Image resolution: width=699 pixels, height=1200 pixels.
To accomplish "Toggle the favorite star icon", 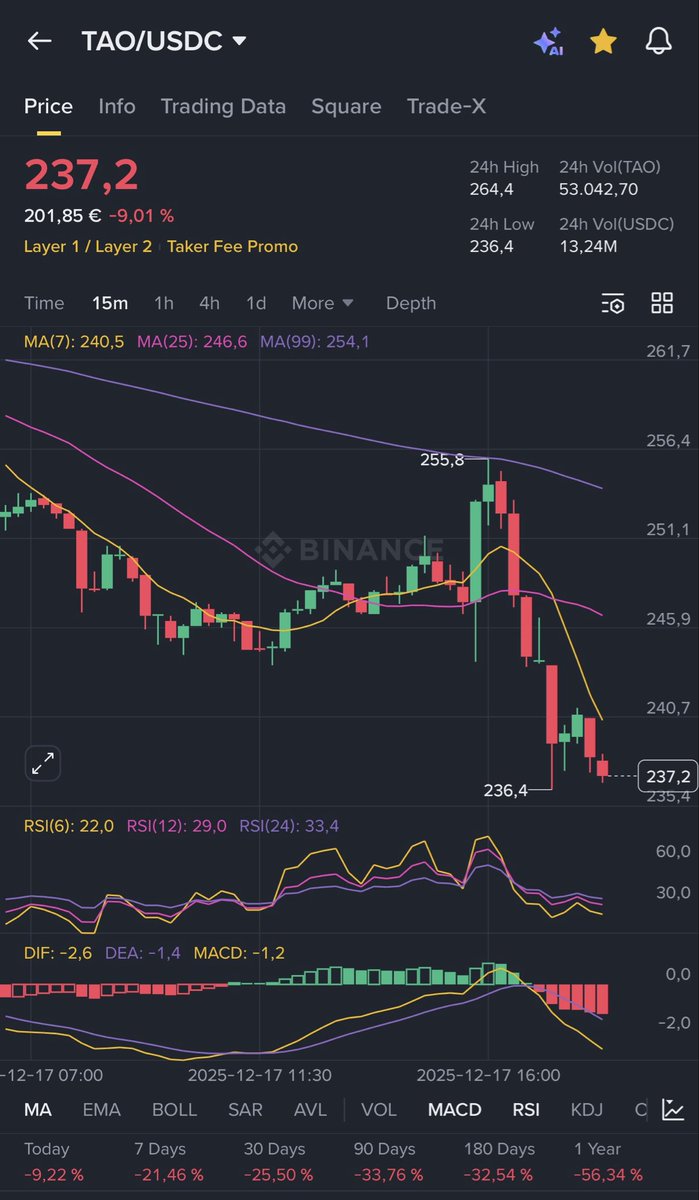I will [603, 41].
